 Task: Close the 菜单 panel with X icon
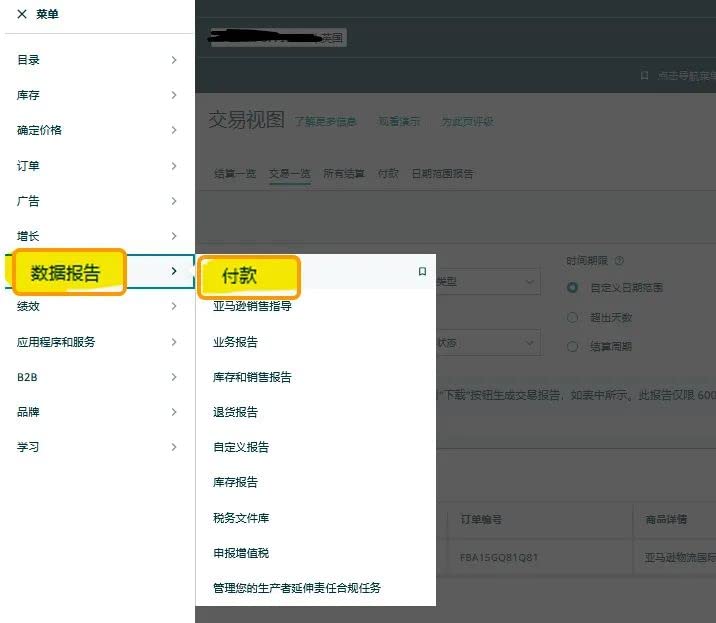(x=22, y=15)
